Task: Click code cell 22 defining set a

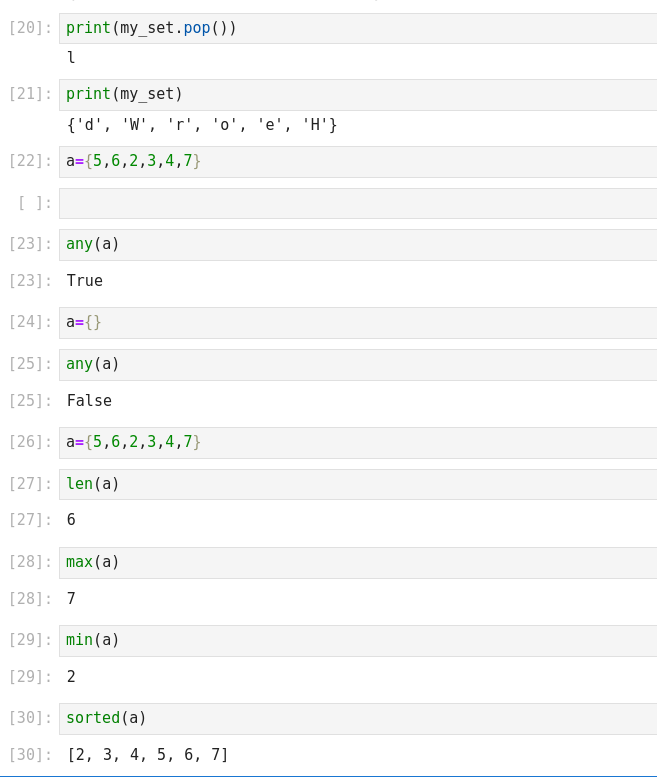Action: coord(360,161)
